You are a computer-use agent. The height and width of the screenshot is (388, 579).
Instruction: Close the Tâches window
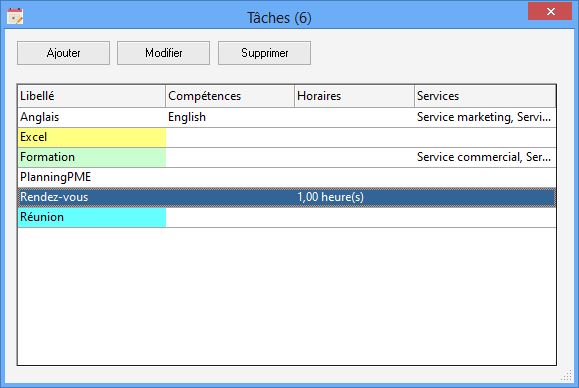pyautogui.click(x=550, y=11)
